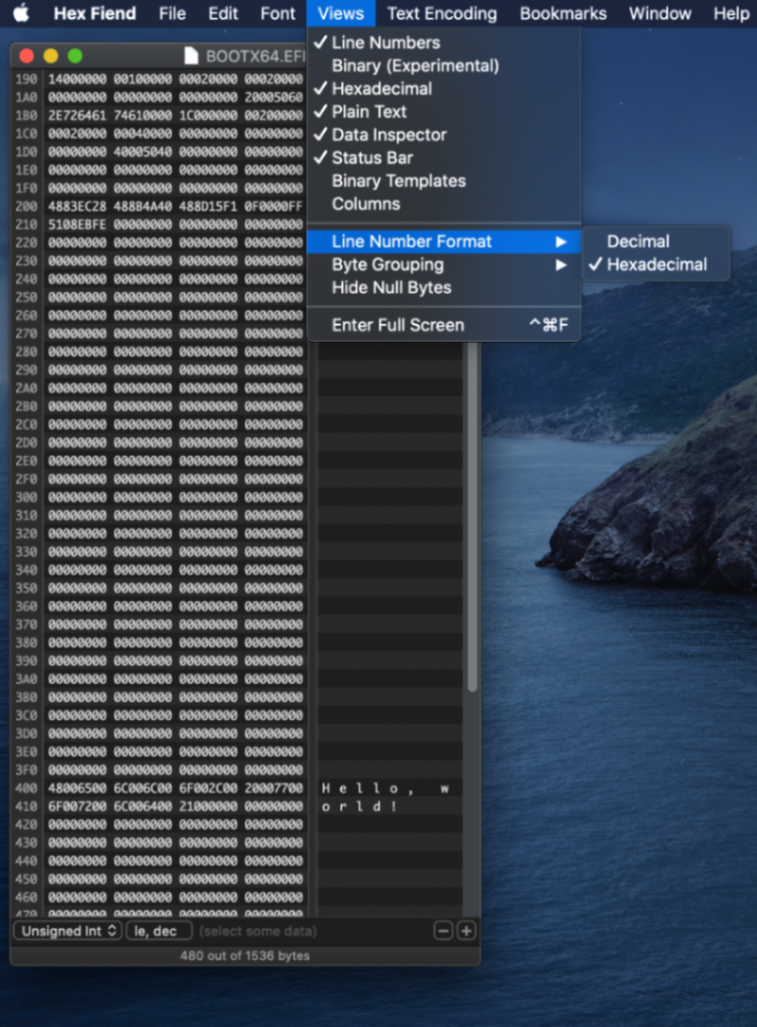Open the Apple menu
Viewport: 757px width, 1027px height.
coord(21,13)
